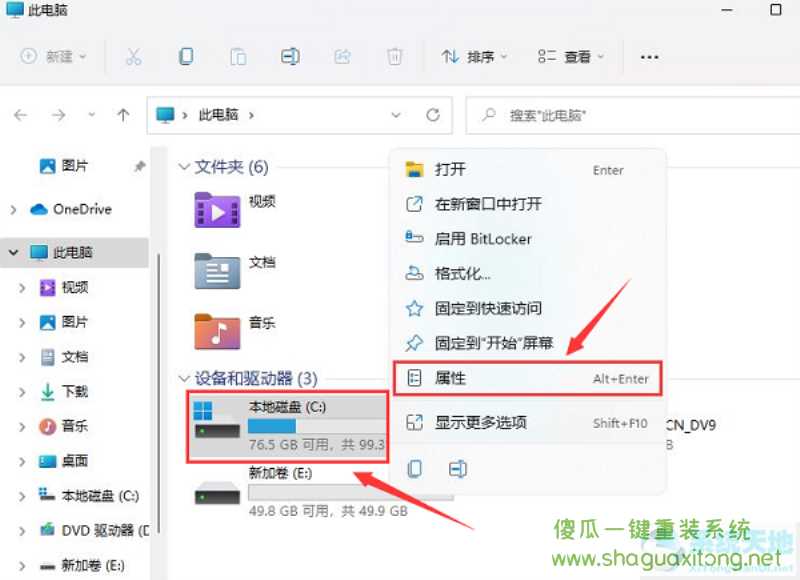Open the Music folder icon in main pane
This screenshot has width=800, height=580.
coord(217,331)
